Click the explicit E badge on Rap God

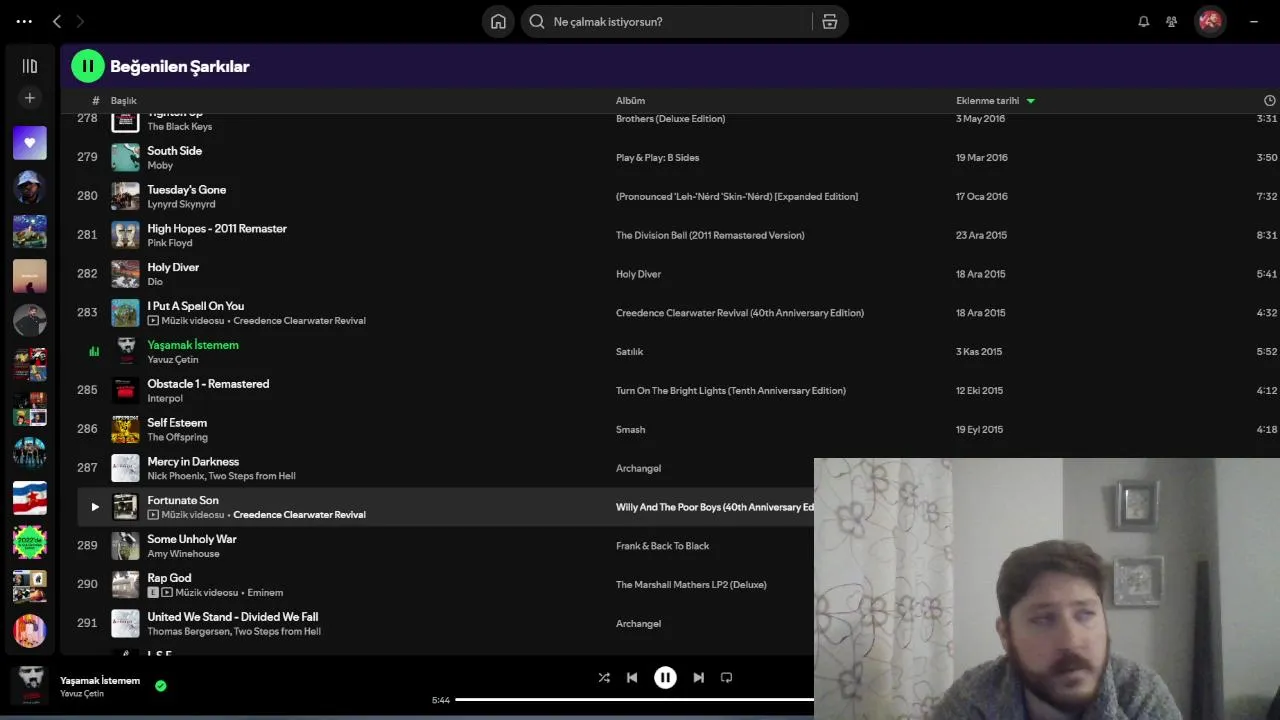pos(153,593)
